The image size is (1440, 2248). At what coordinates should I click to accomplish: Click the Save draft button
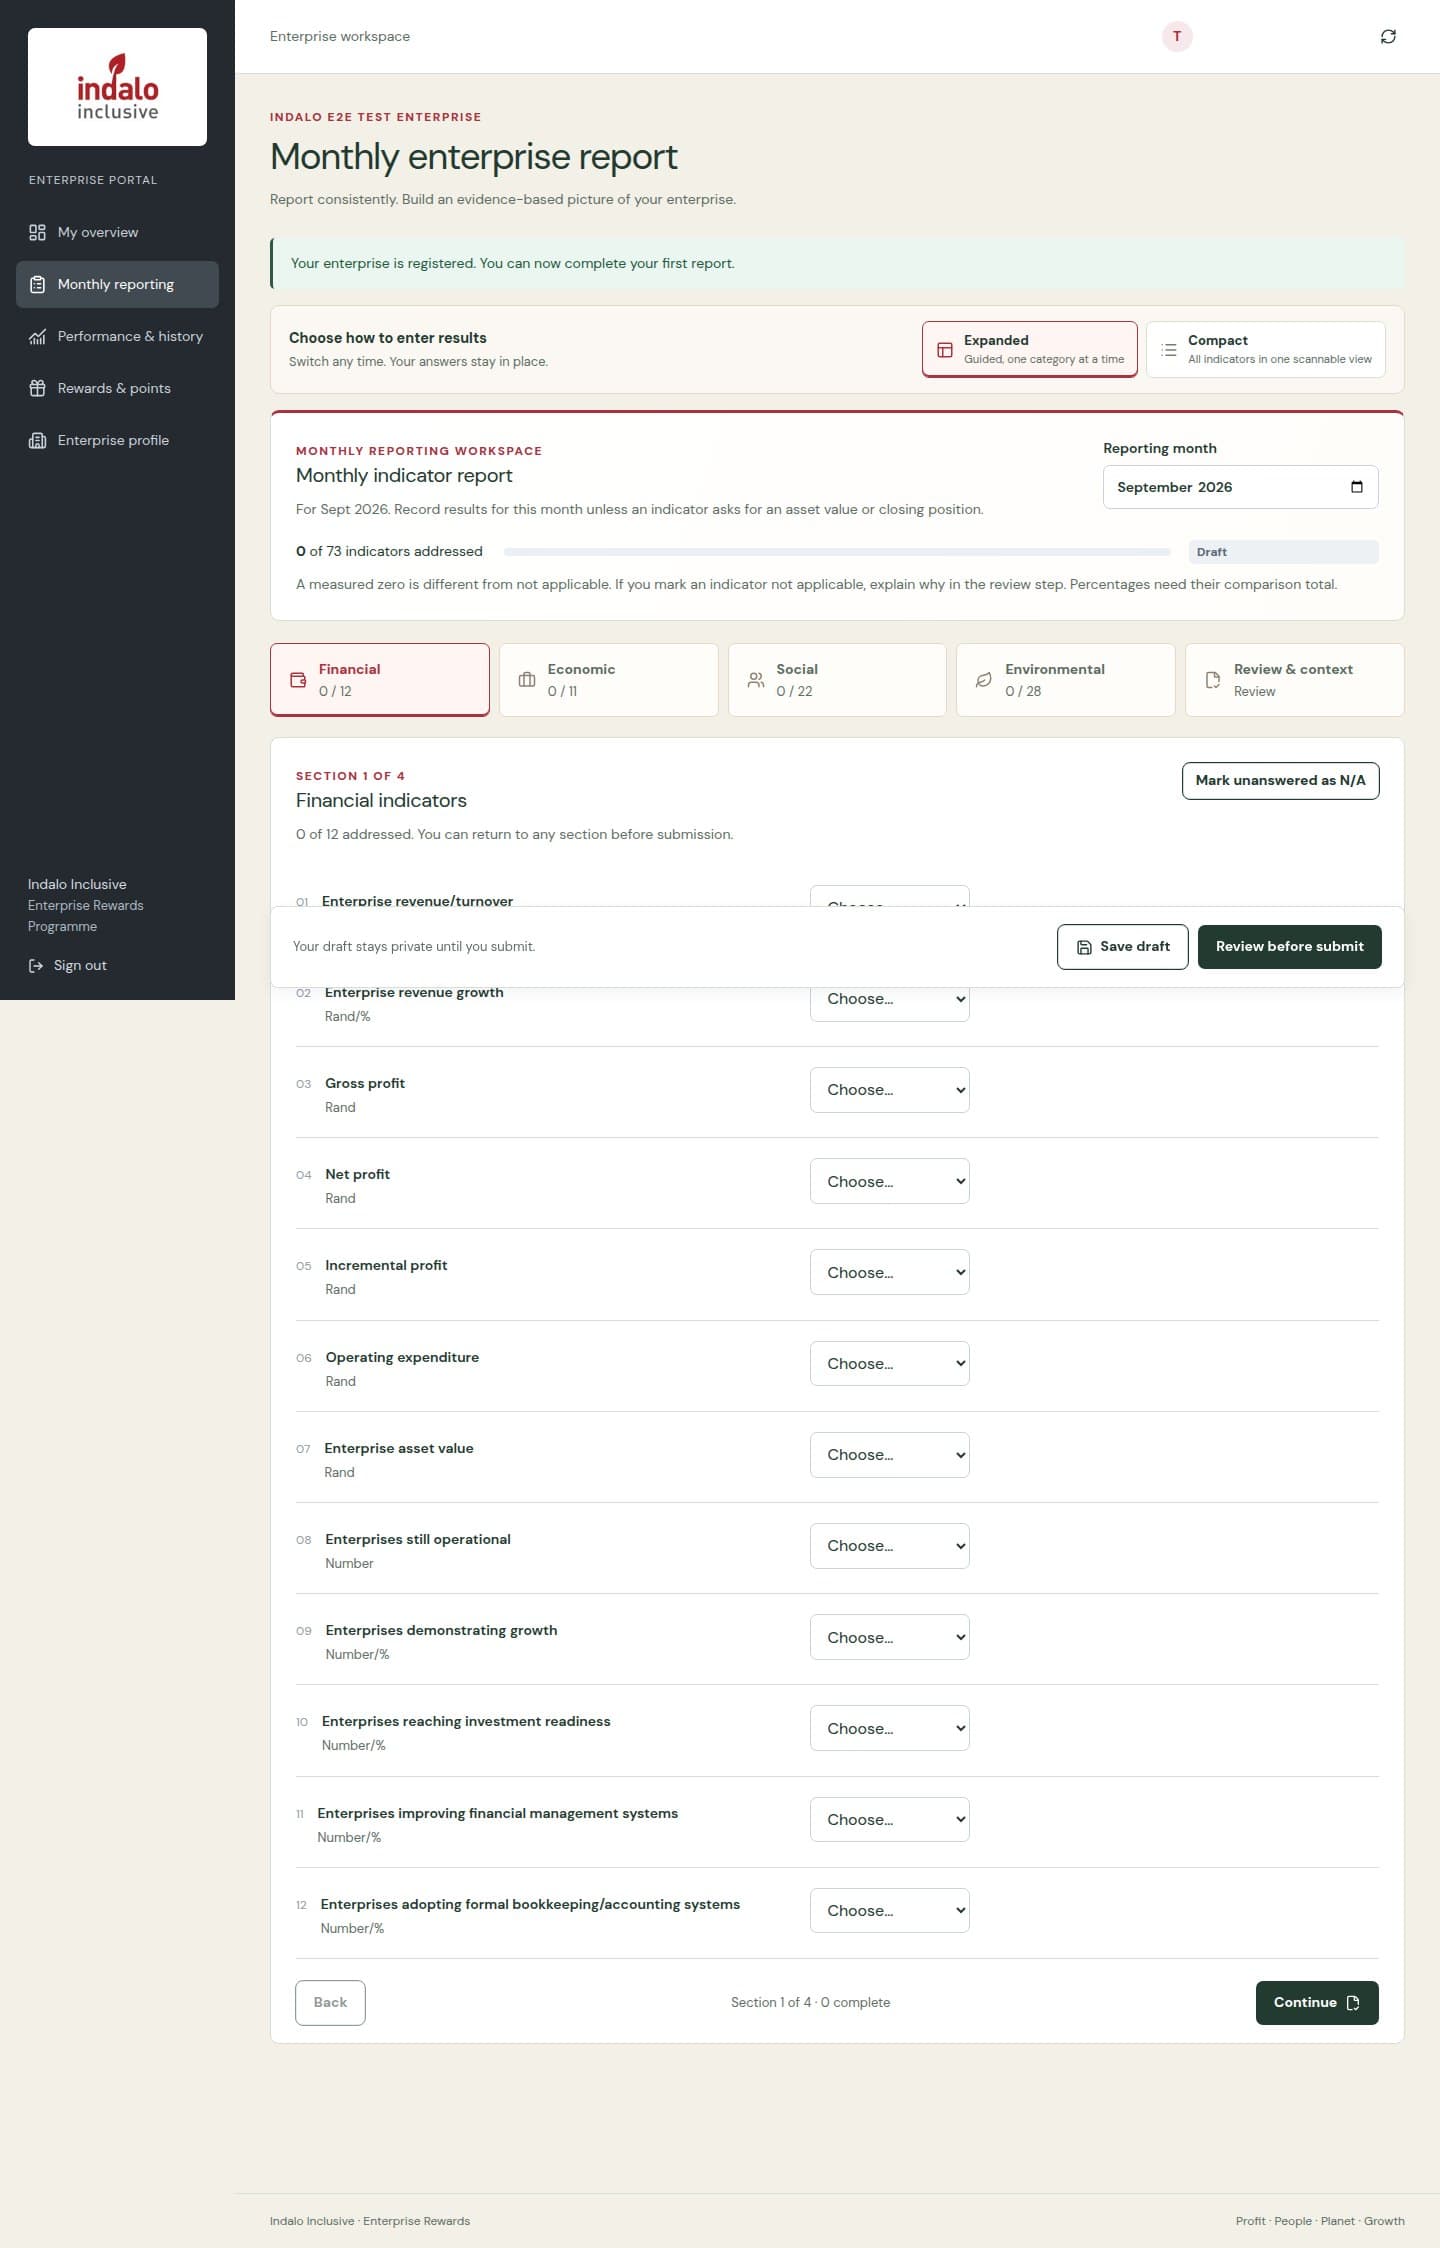pyautogui.click(x=1122, y=947)
